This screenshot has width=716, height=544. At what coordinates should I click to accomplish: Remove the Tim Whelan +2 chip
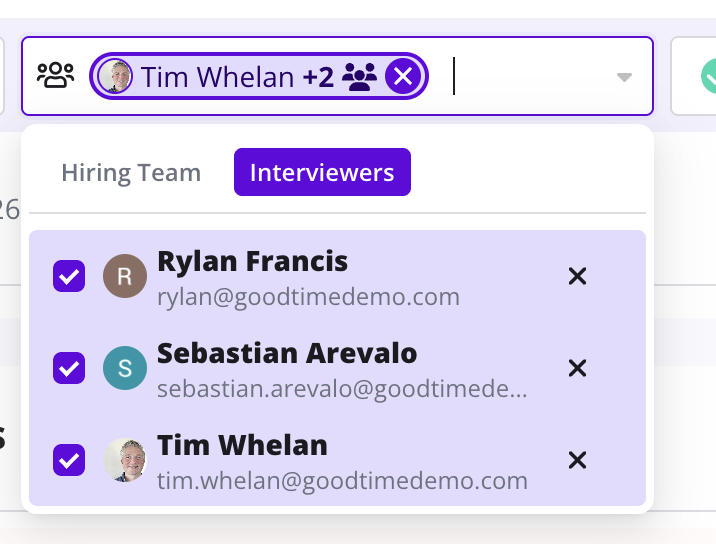tap(402, 76)
